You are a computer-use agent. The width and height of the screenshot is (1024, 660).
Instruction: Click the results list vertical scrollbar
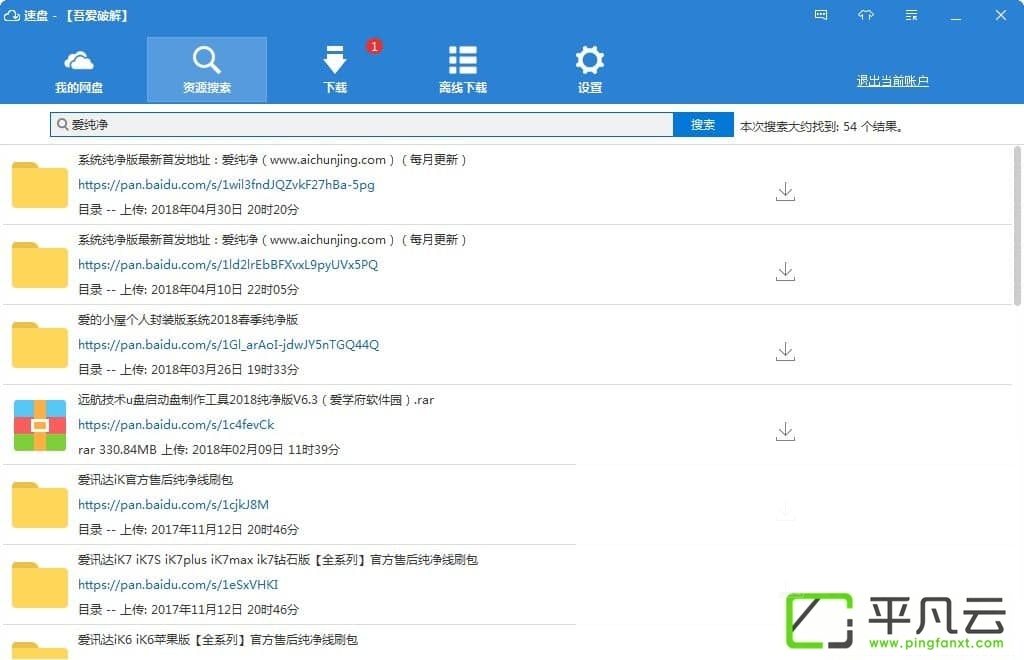click(x=1017, y=226)
